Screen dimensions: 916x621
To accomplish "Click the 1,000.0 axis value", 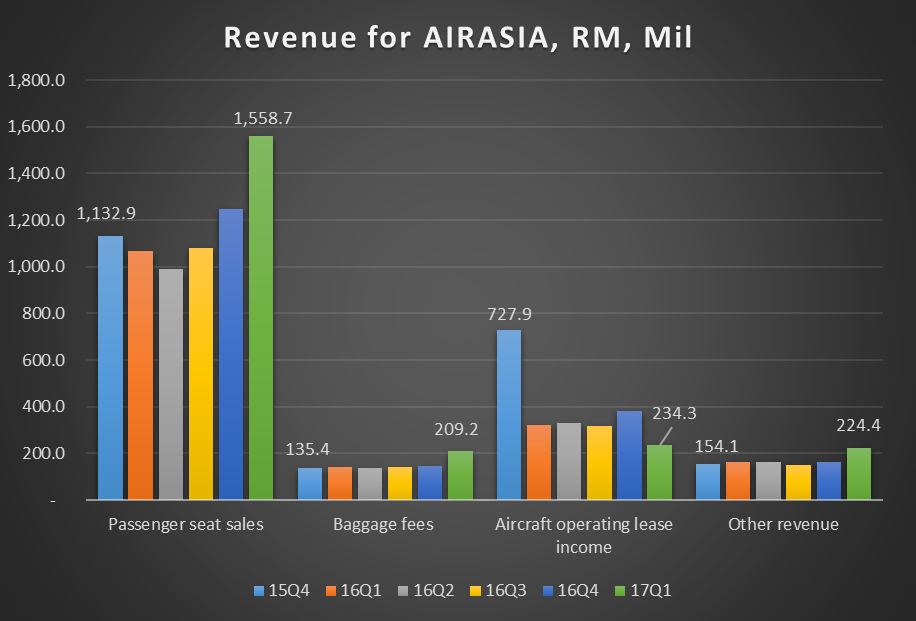I will click(36, 267).
